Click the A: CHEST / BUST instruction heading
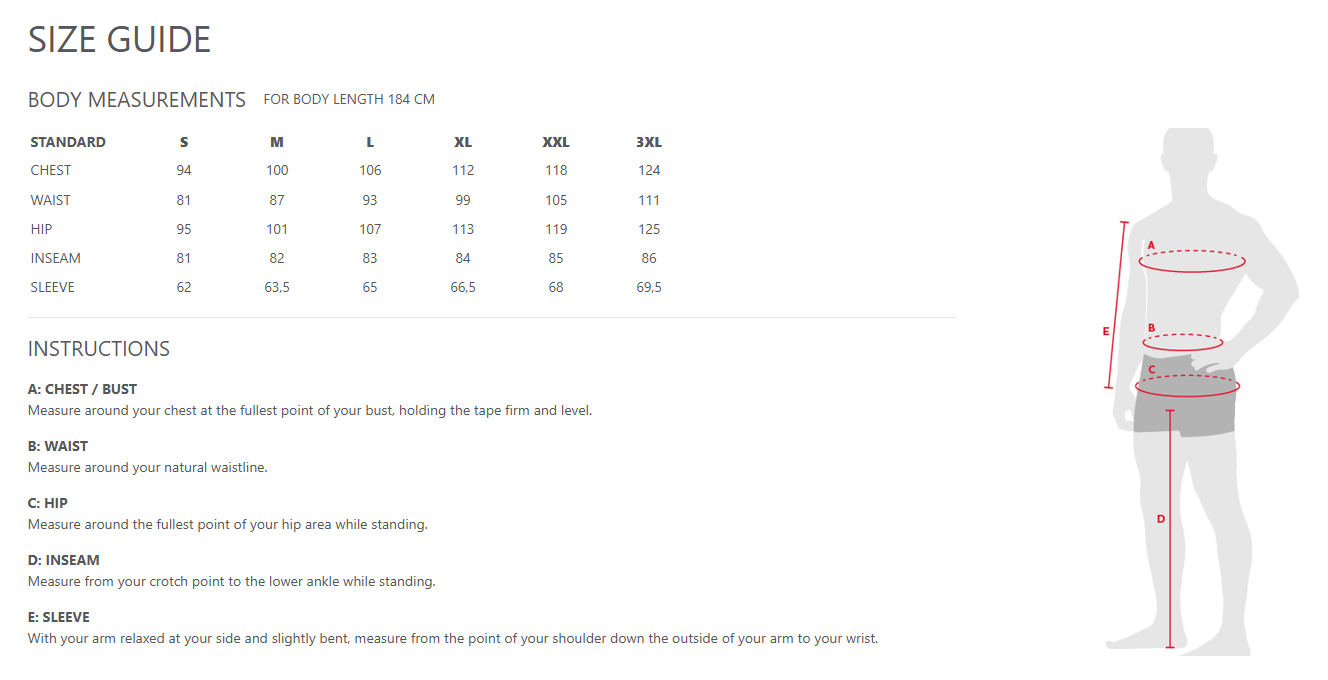Viewport: 1328px width, 680px height. 83,389
